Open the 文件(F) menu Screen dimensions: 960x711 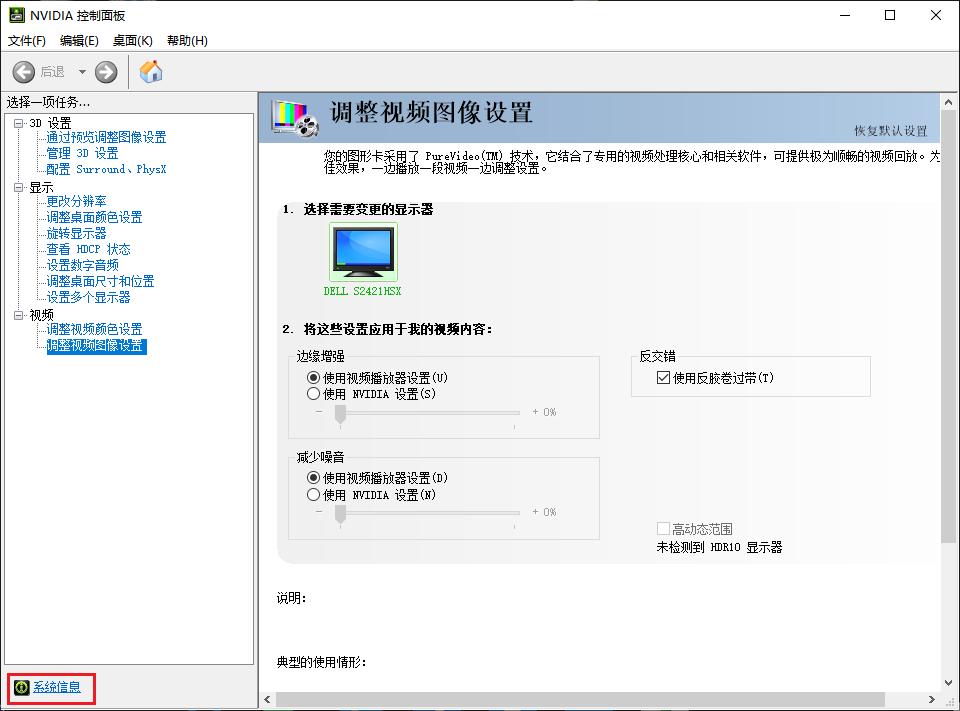(26, 40)
